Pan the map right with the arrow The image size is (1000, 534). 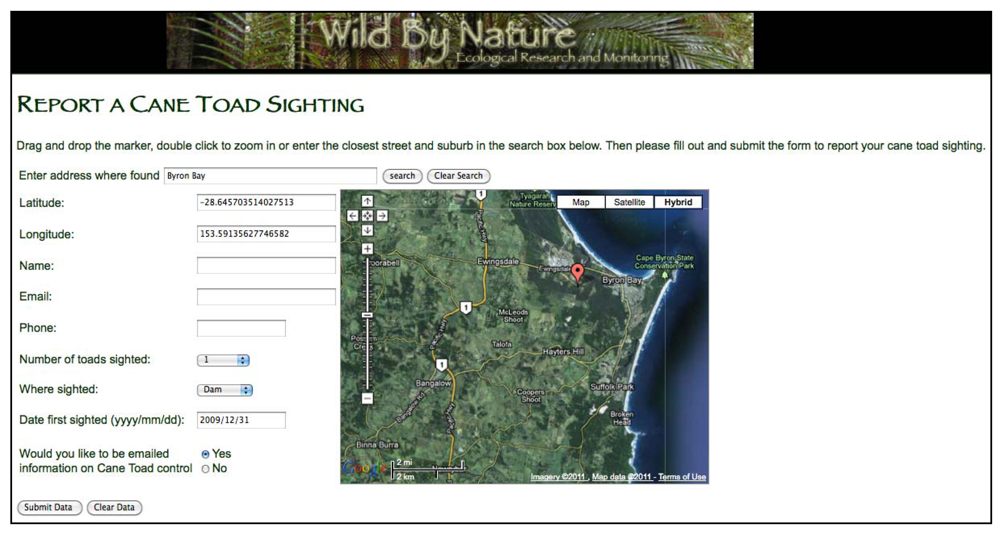[x=382, y=215]
